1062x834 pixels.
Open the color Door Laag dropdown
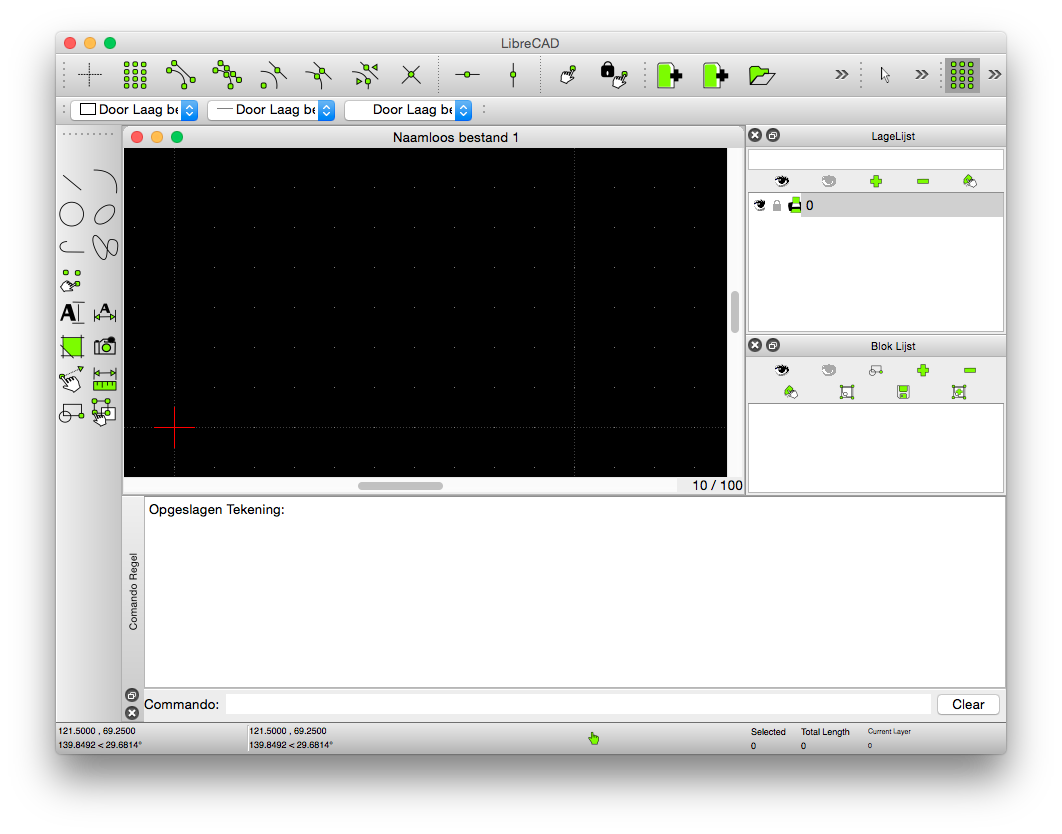pos(134,110)
